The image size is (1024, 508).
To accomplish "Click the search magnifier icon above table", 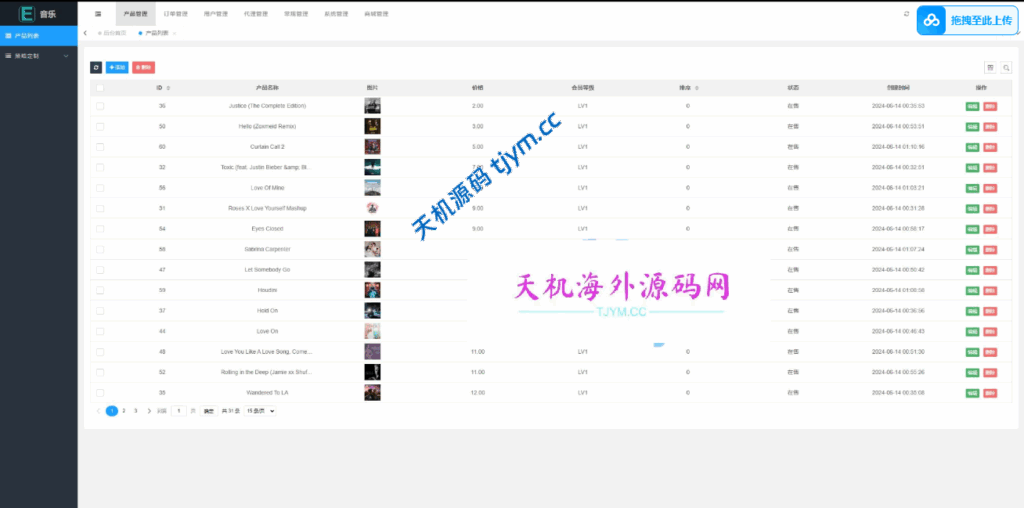I will (x=1006, y=67).
